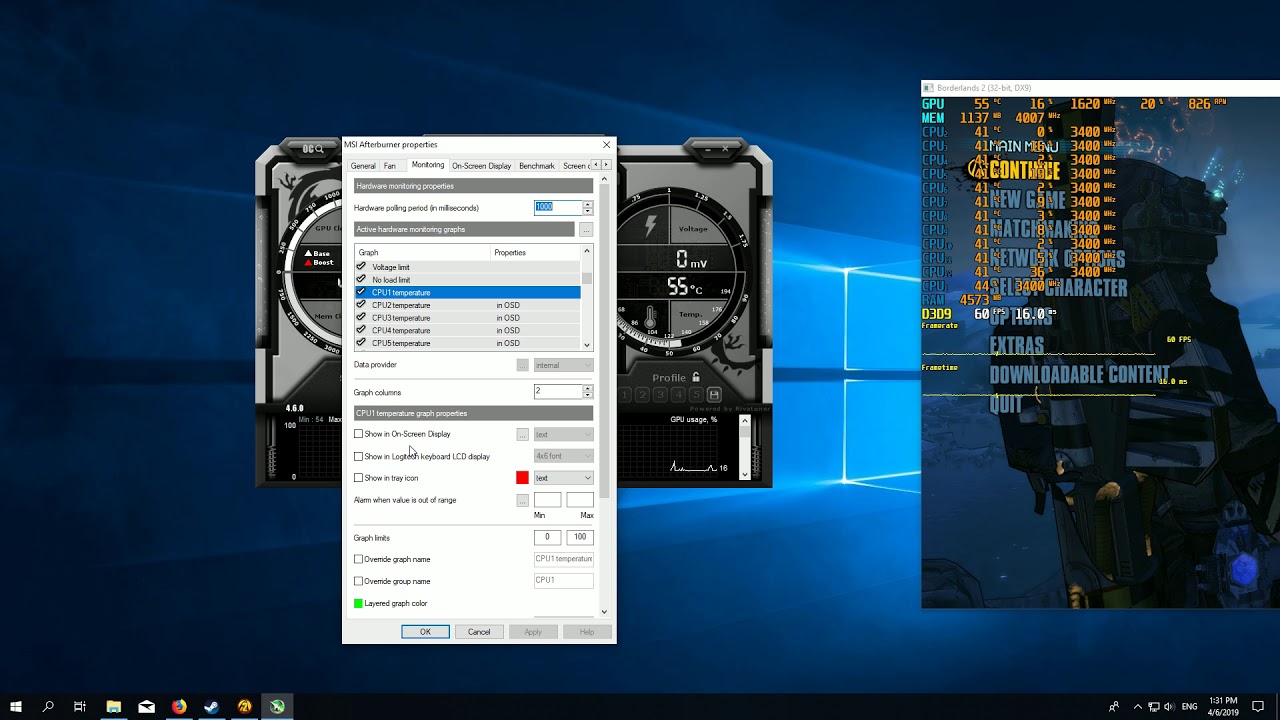This screenshot has height=720, width=1280.
Task: Enable Show in tray icon checkbox
Action: coord(359,478)
